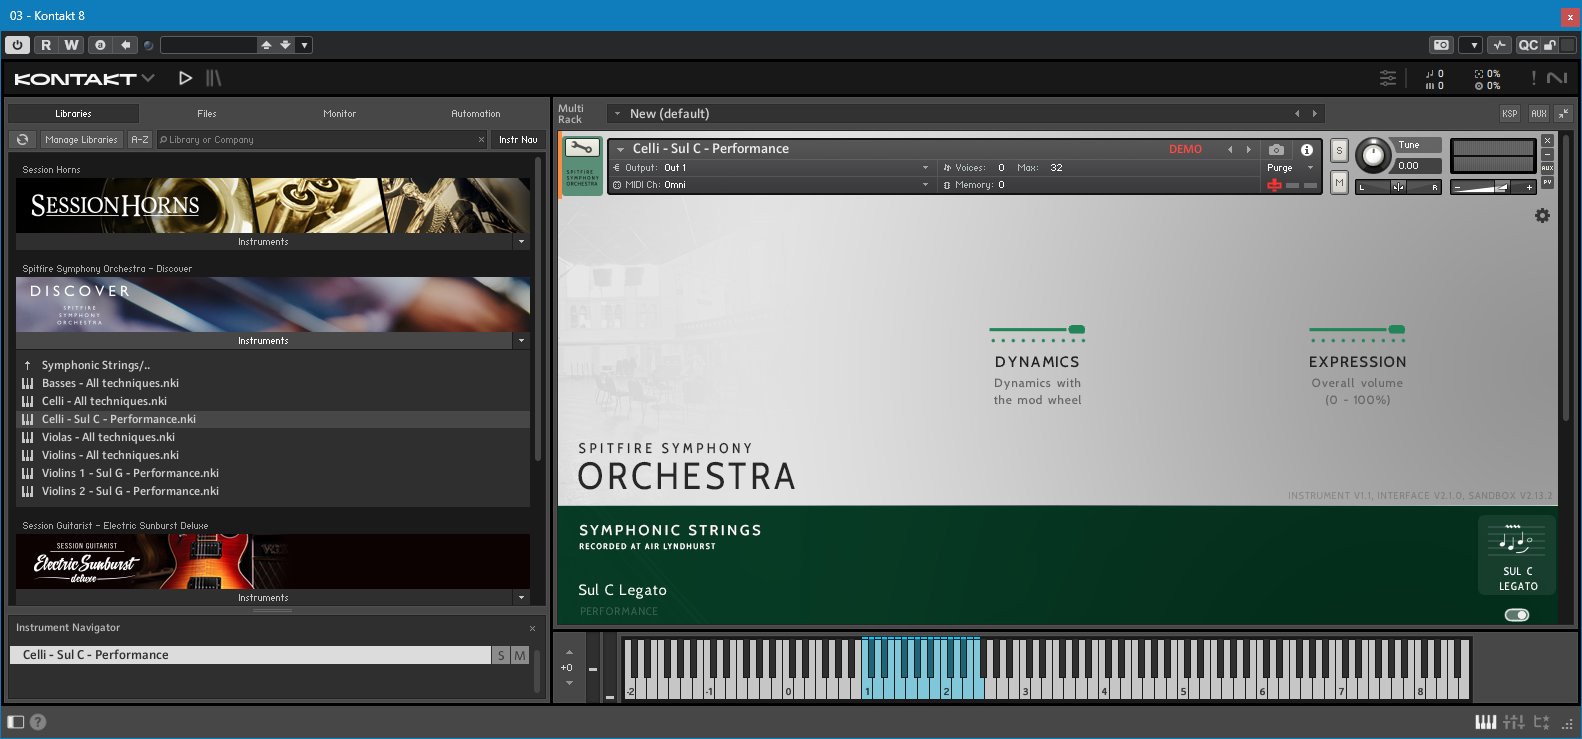
Task: Switch to the Automation tab
Action: (475, 114)
